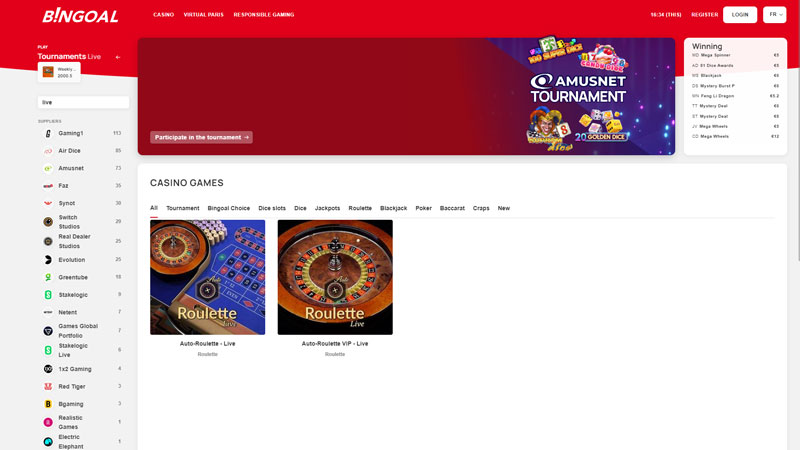800x450 pixels.
Task: Switch to the Poker tab
Action: pyautogui.click(x=423, y=208)
